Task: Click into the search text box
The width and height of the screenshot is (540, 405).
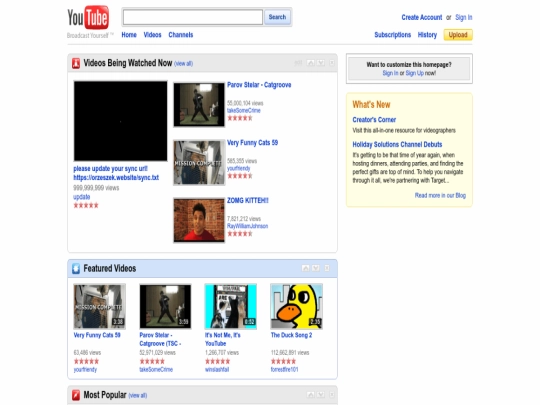Action: tap(193, 17)
